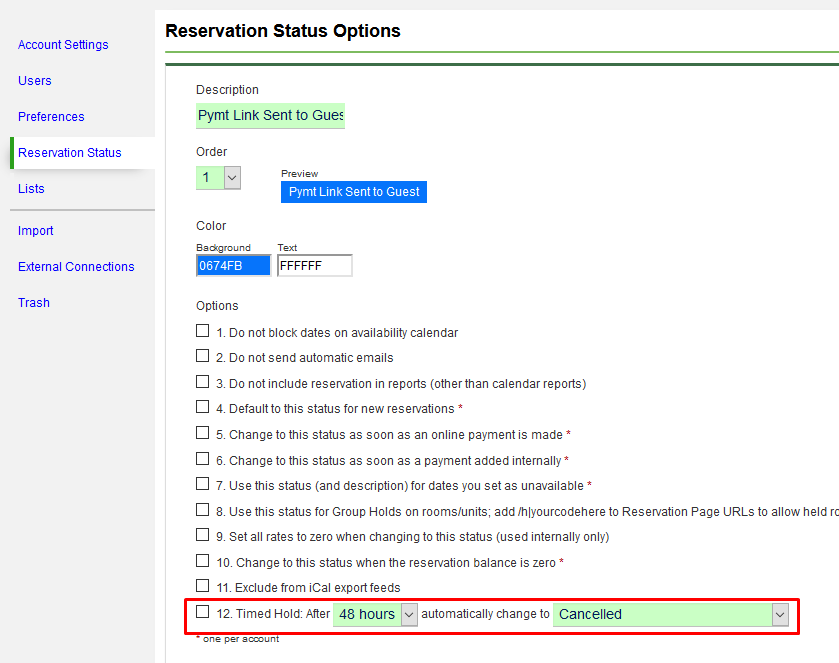The width and height of the screenshot is (839, 663).
Task: Enable the Timed Hold checkbox
Action: (x=203, y=613)
